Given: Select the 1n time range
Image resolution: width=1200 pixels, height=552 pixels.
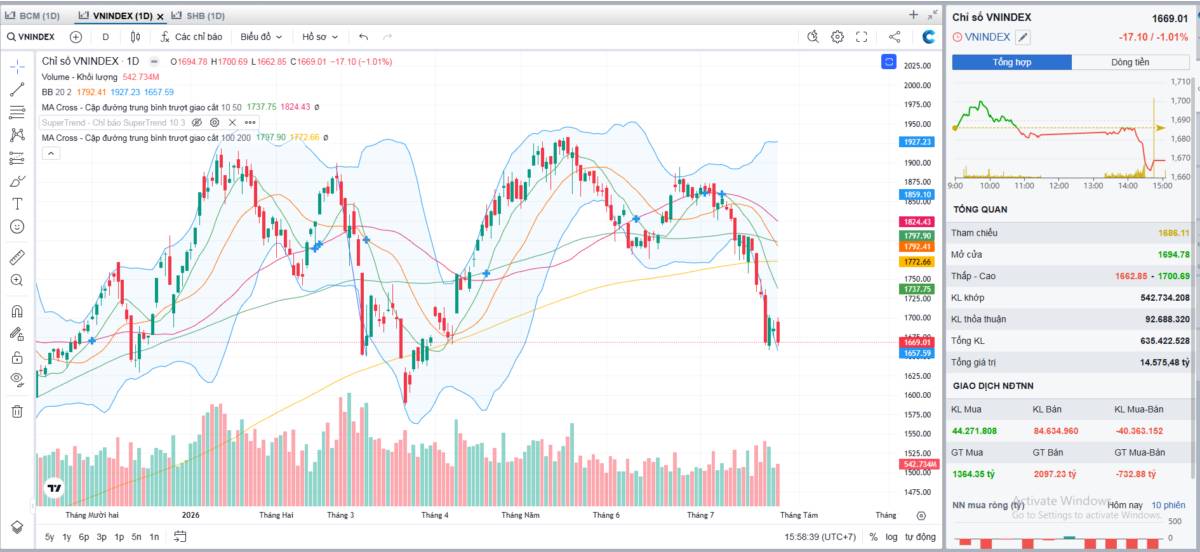Looking at the screenshot, I should click(154, 537).
